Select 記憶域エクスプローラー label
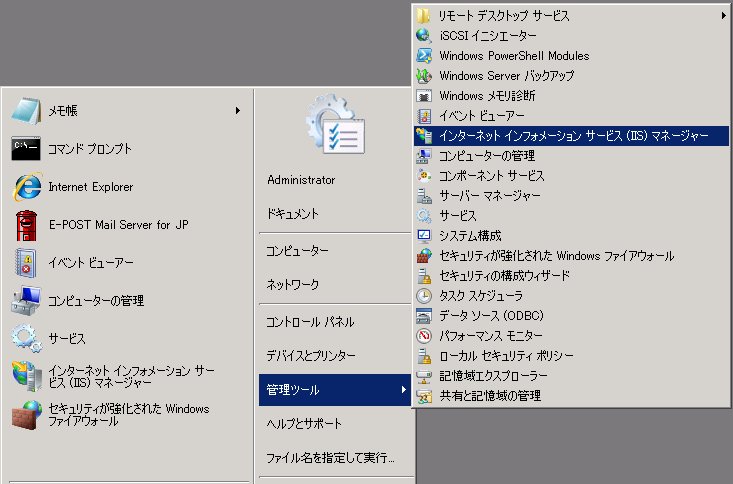 [493, 376]
